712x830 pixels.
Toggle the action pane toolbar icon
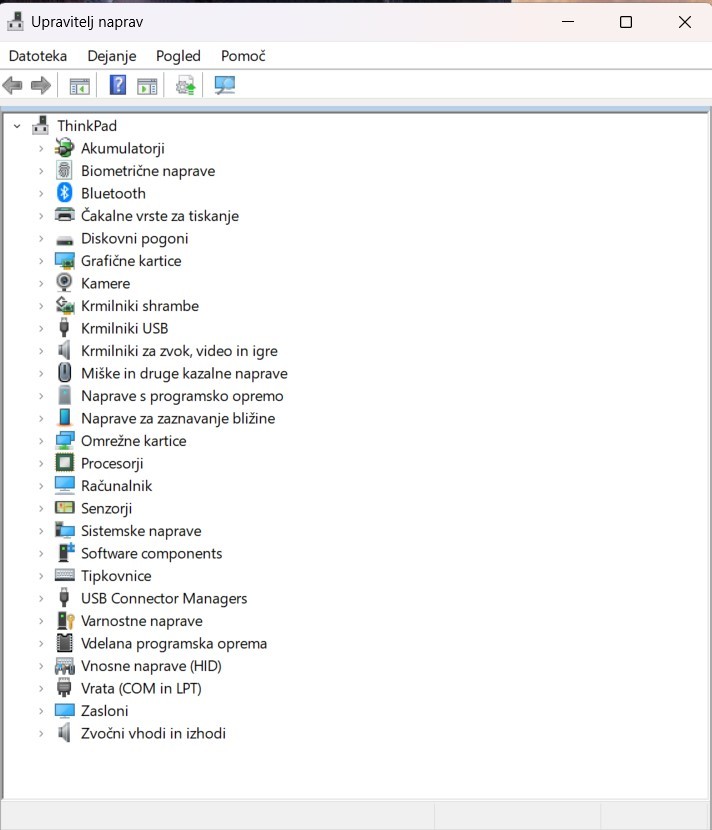(x=147, y=86)
